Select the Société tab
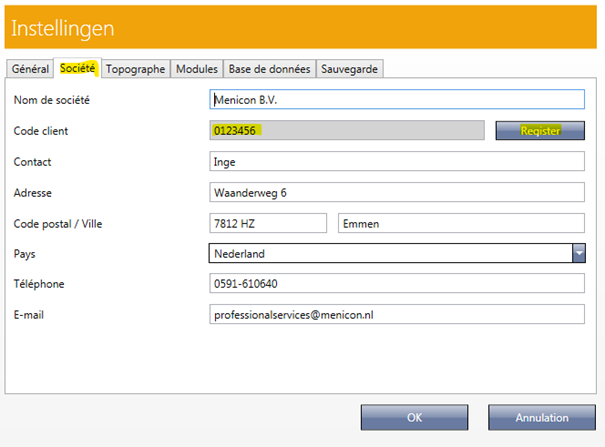605x447 pixels. (78, 69)
